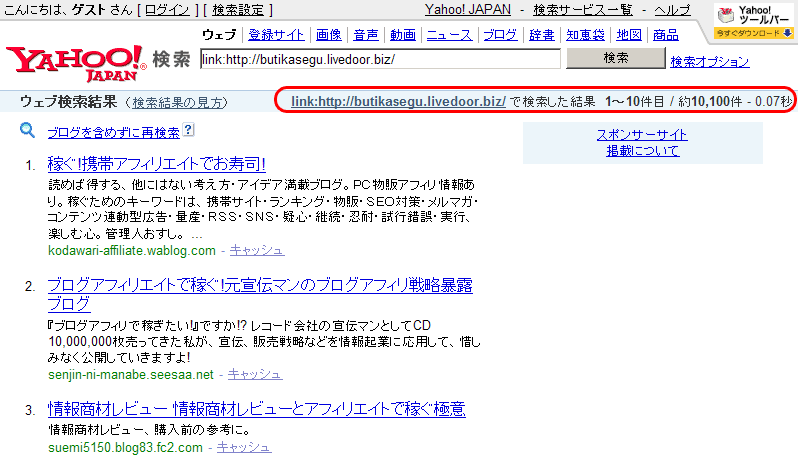Switch to 辞書 search tab
This screenshot has width=798, height=463.
tap(542, 35)
